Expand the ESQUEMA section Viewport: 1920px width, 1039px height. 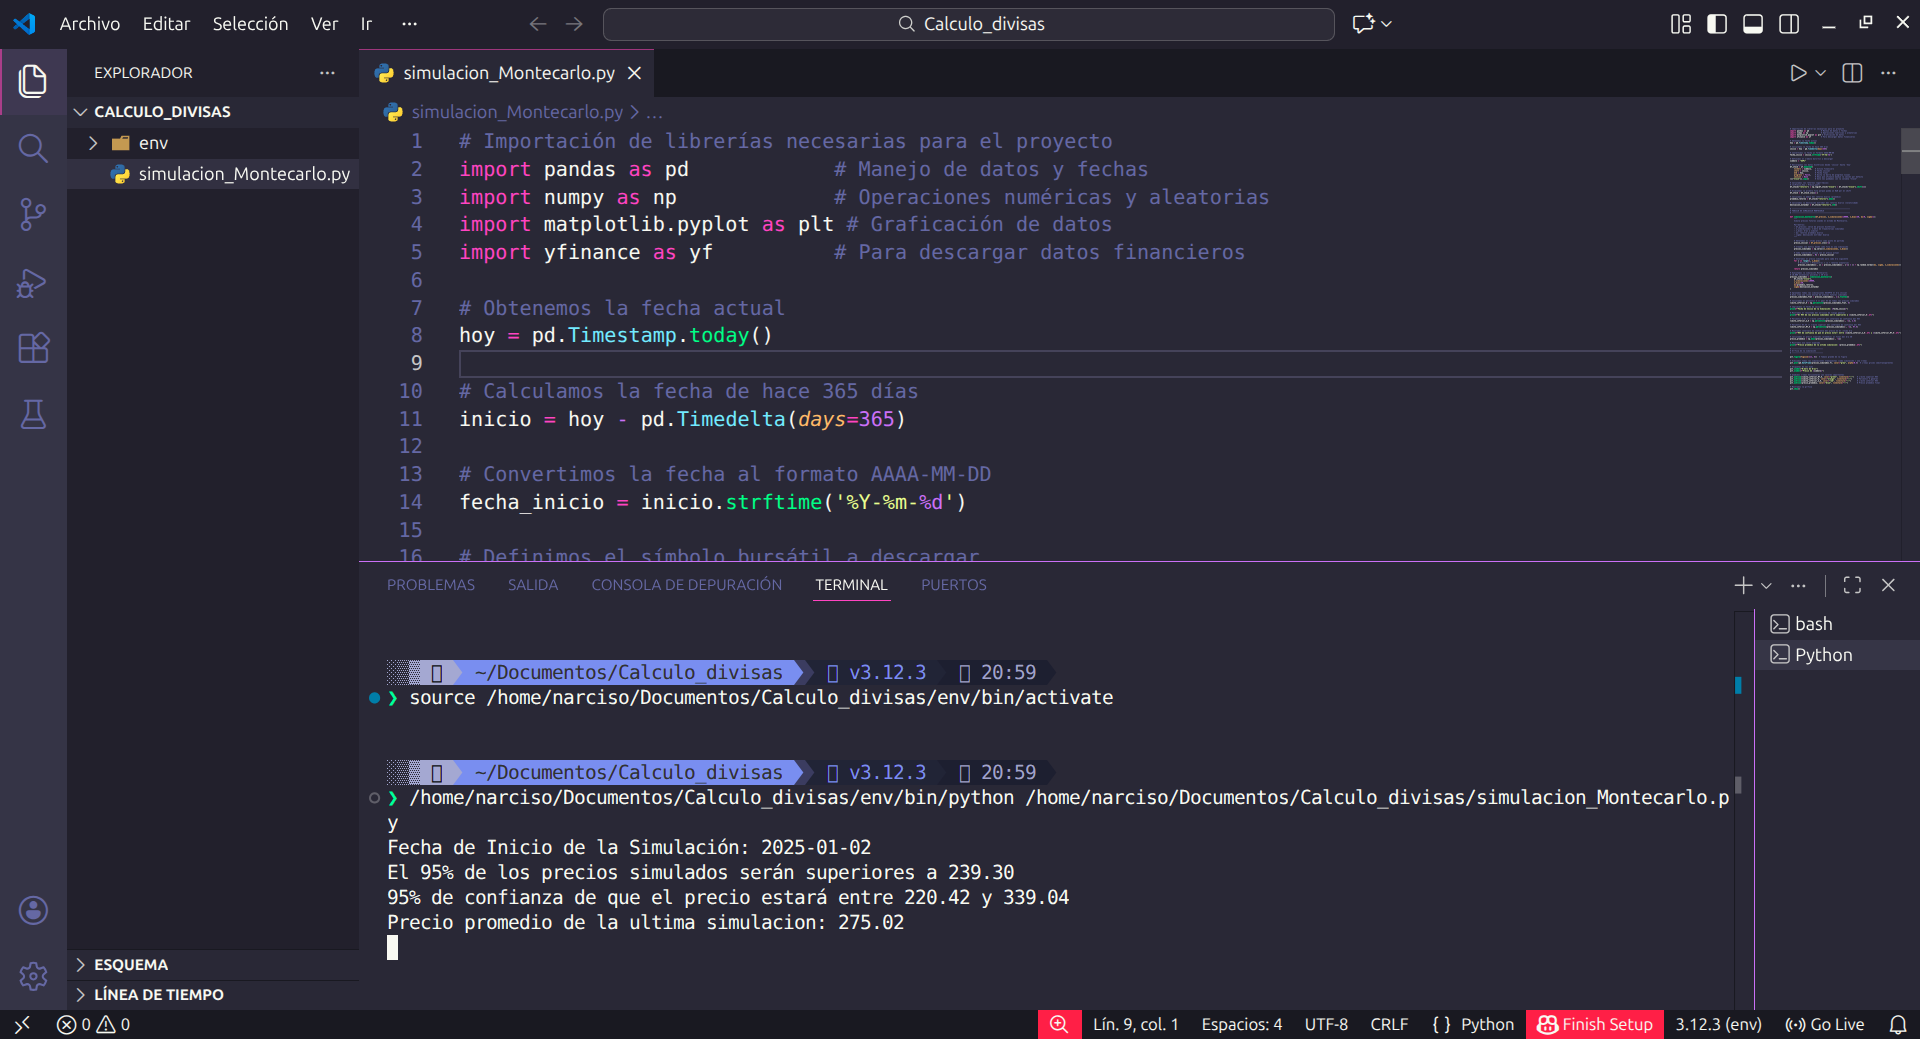point(131,964)
